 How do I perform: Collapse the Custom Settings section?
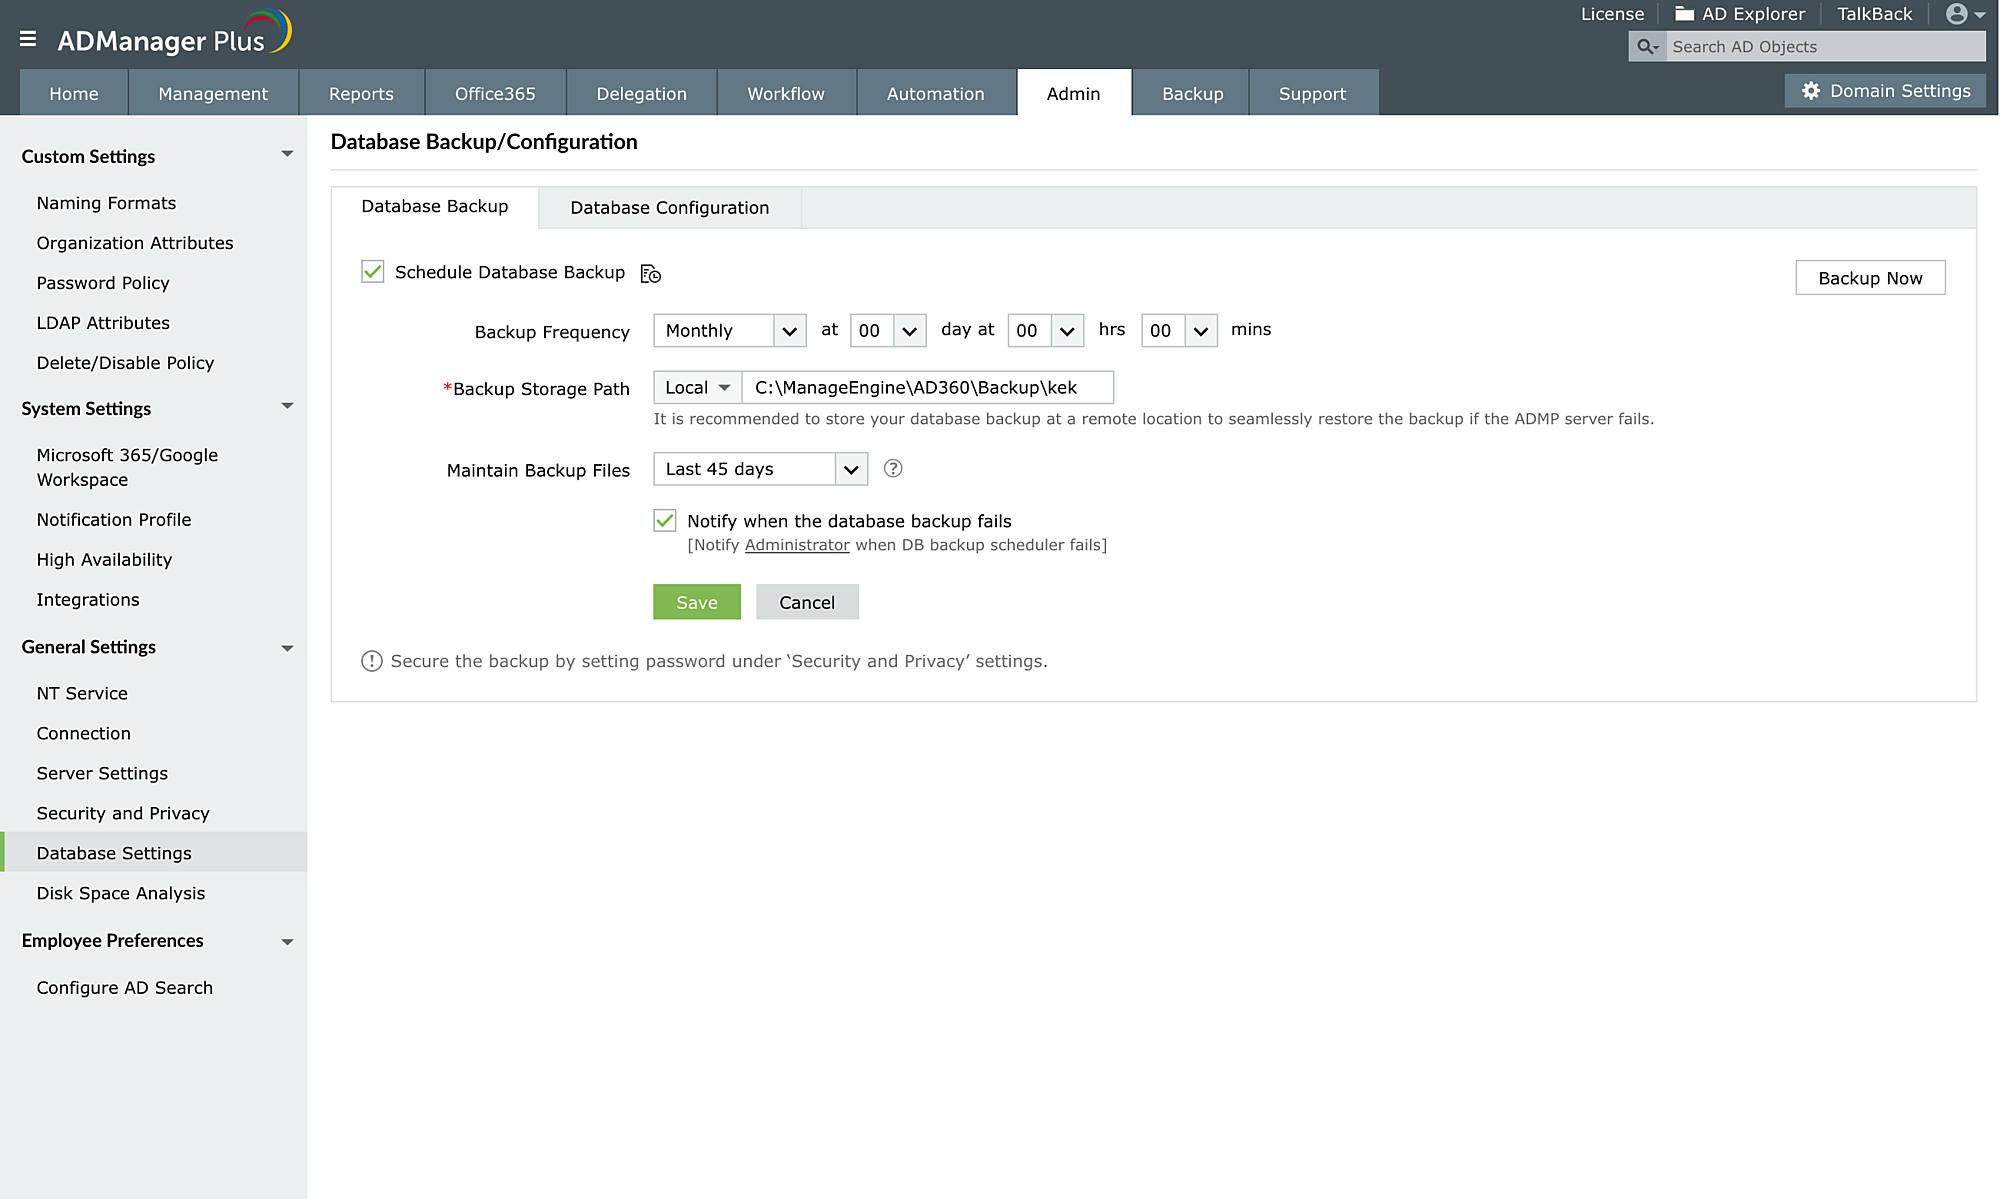coord(287,152)
